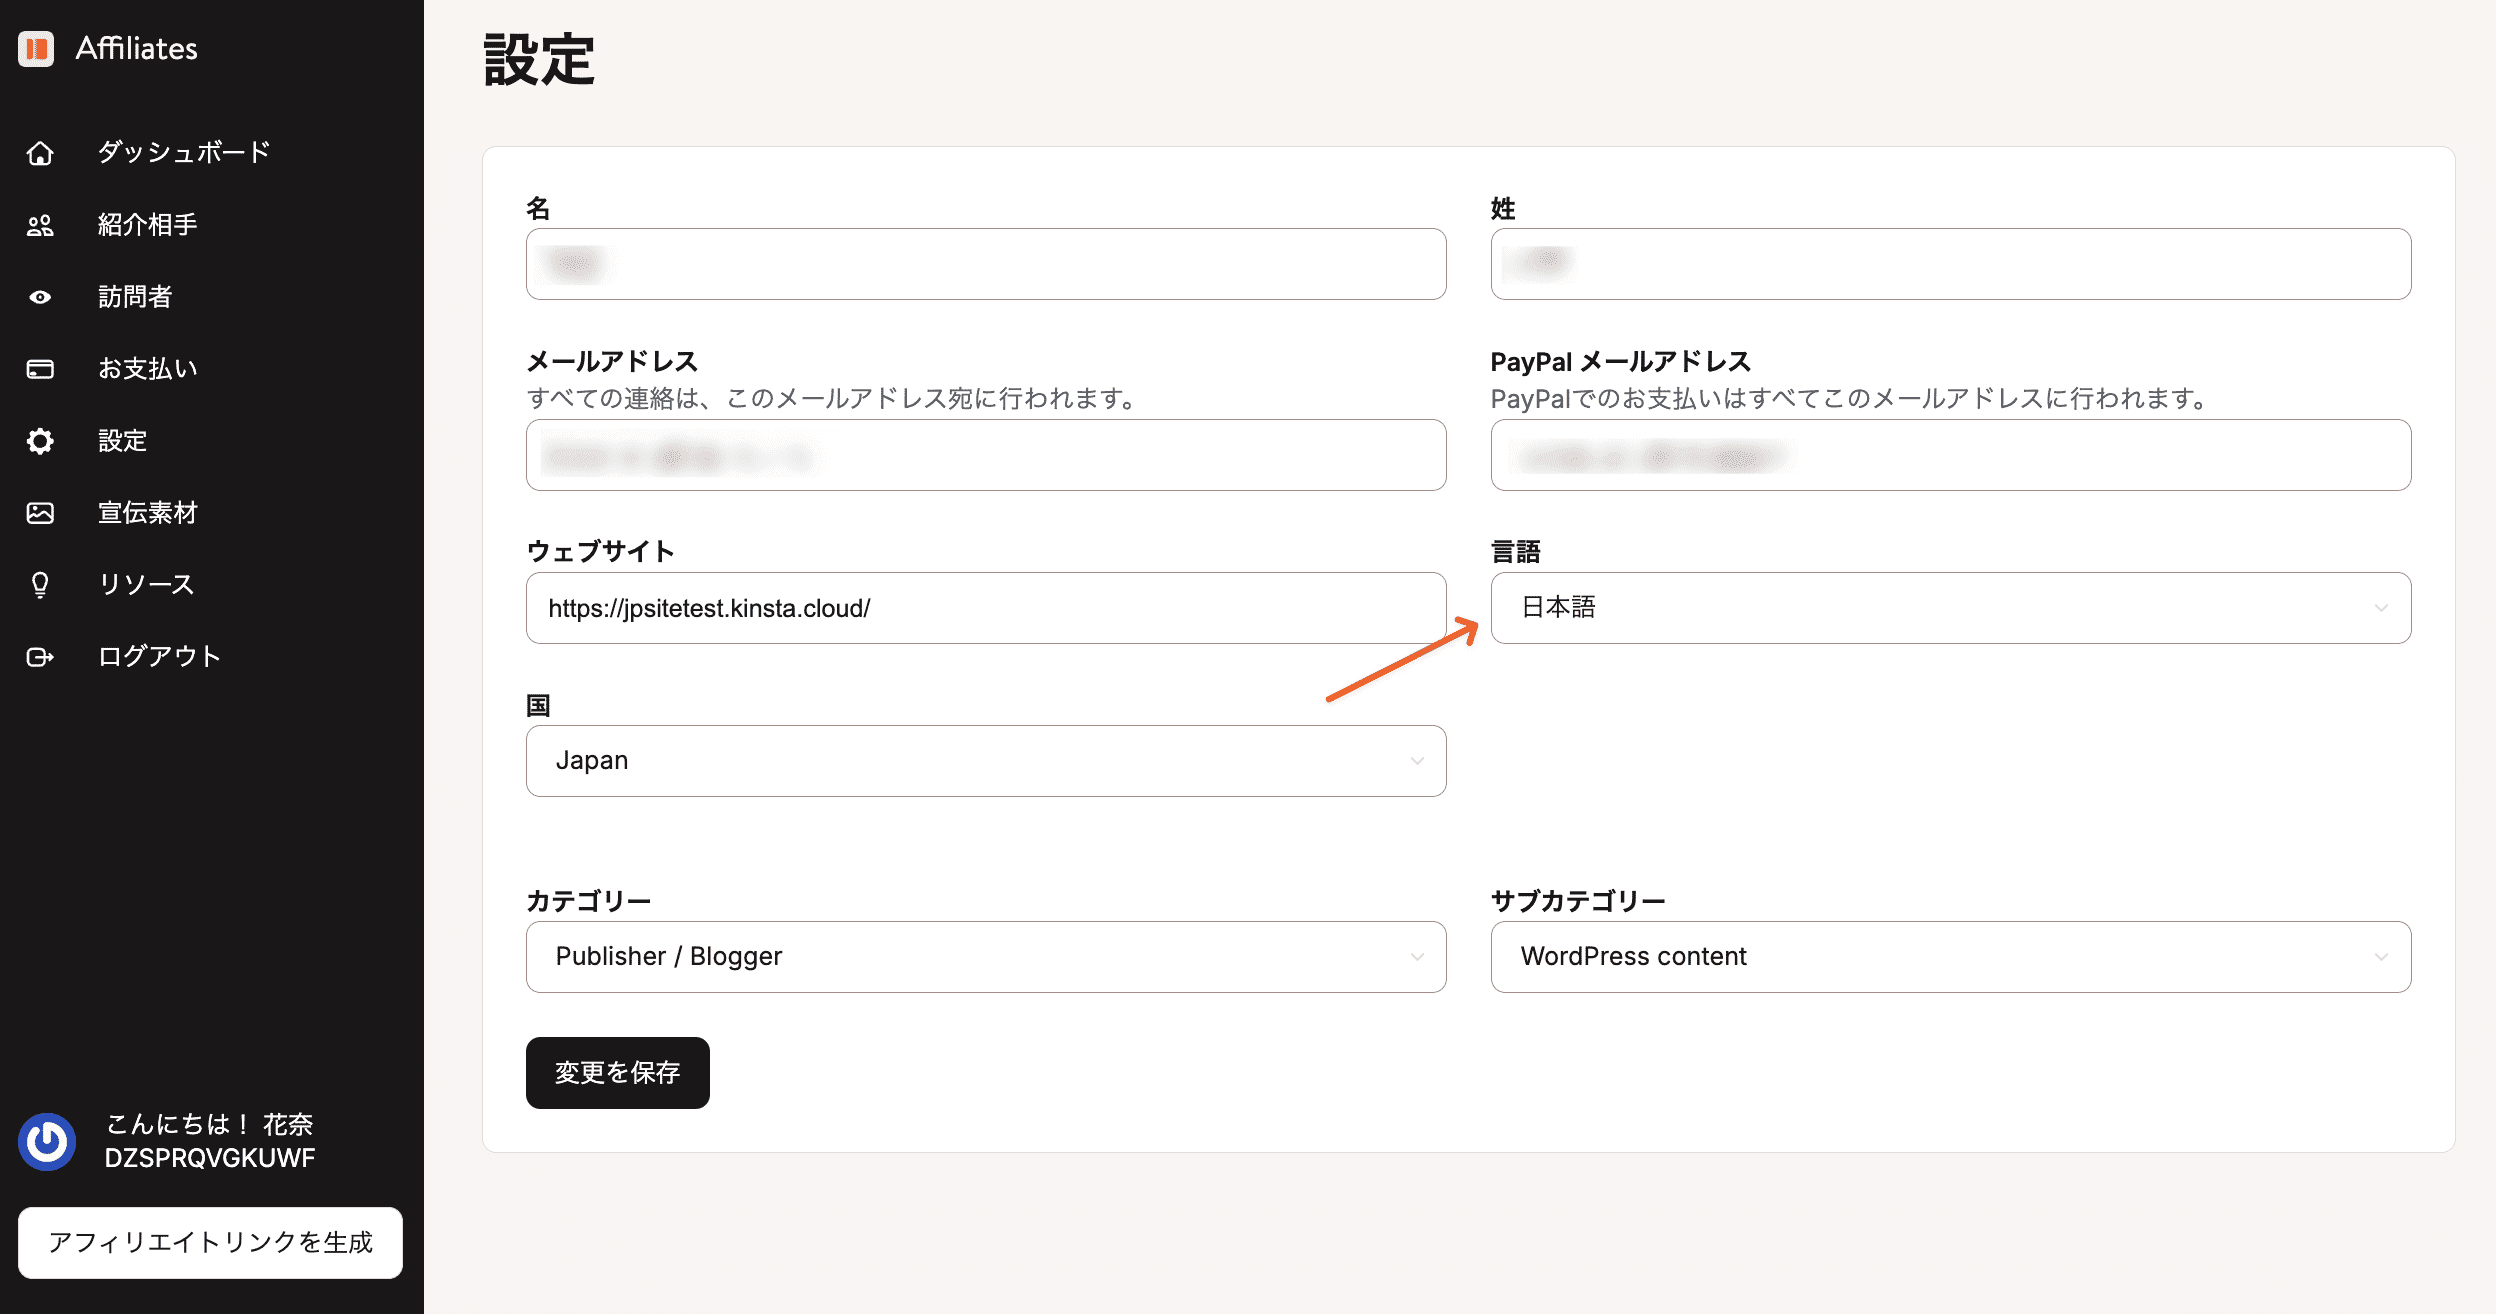
Task: Click the Kinsta logo near the greeting
Action: [x=46, y=1140]
